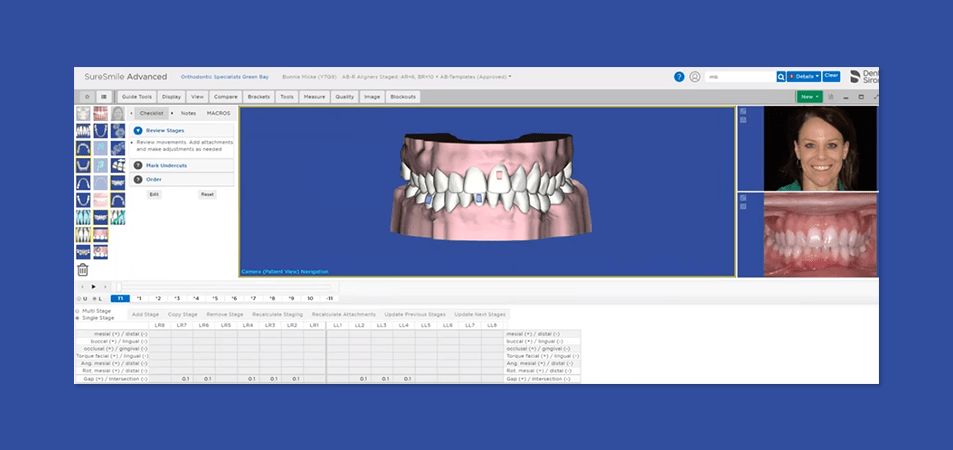The height and width of the screenshot is (450, 953).
Task: Switch to the Checklist tab
Action: [151, 113]
